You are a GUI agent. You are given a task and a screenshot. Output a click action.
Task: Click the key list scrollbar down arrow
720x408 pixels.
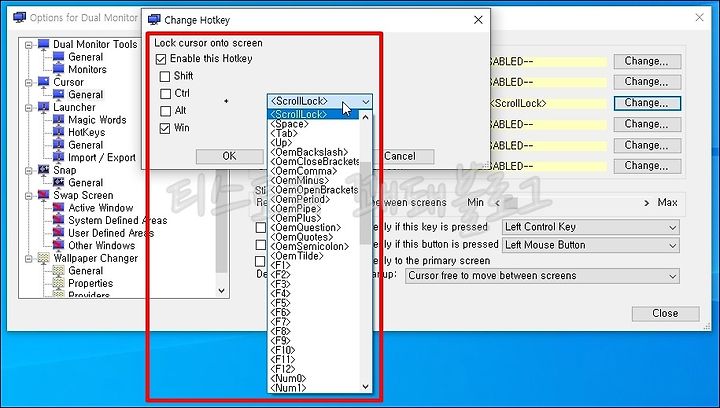point(366,386)
